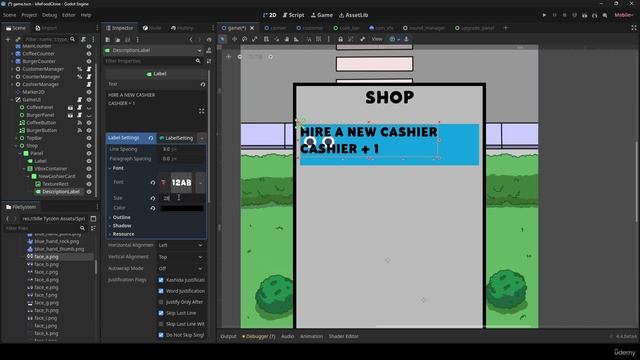Revert the font Color property
This screenshot has height=360, width=640.
tap(153, 208)
